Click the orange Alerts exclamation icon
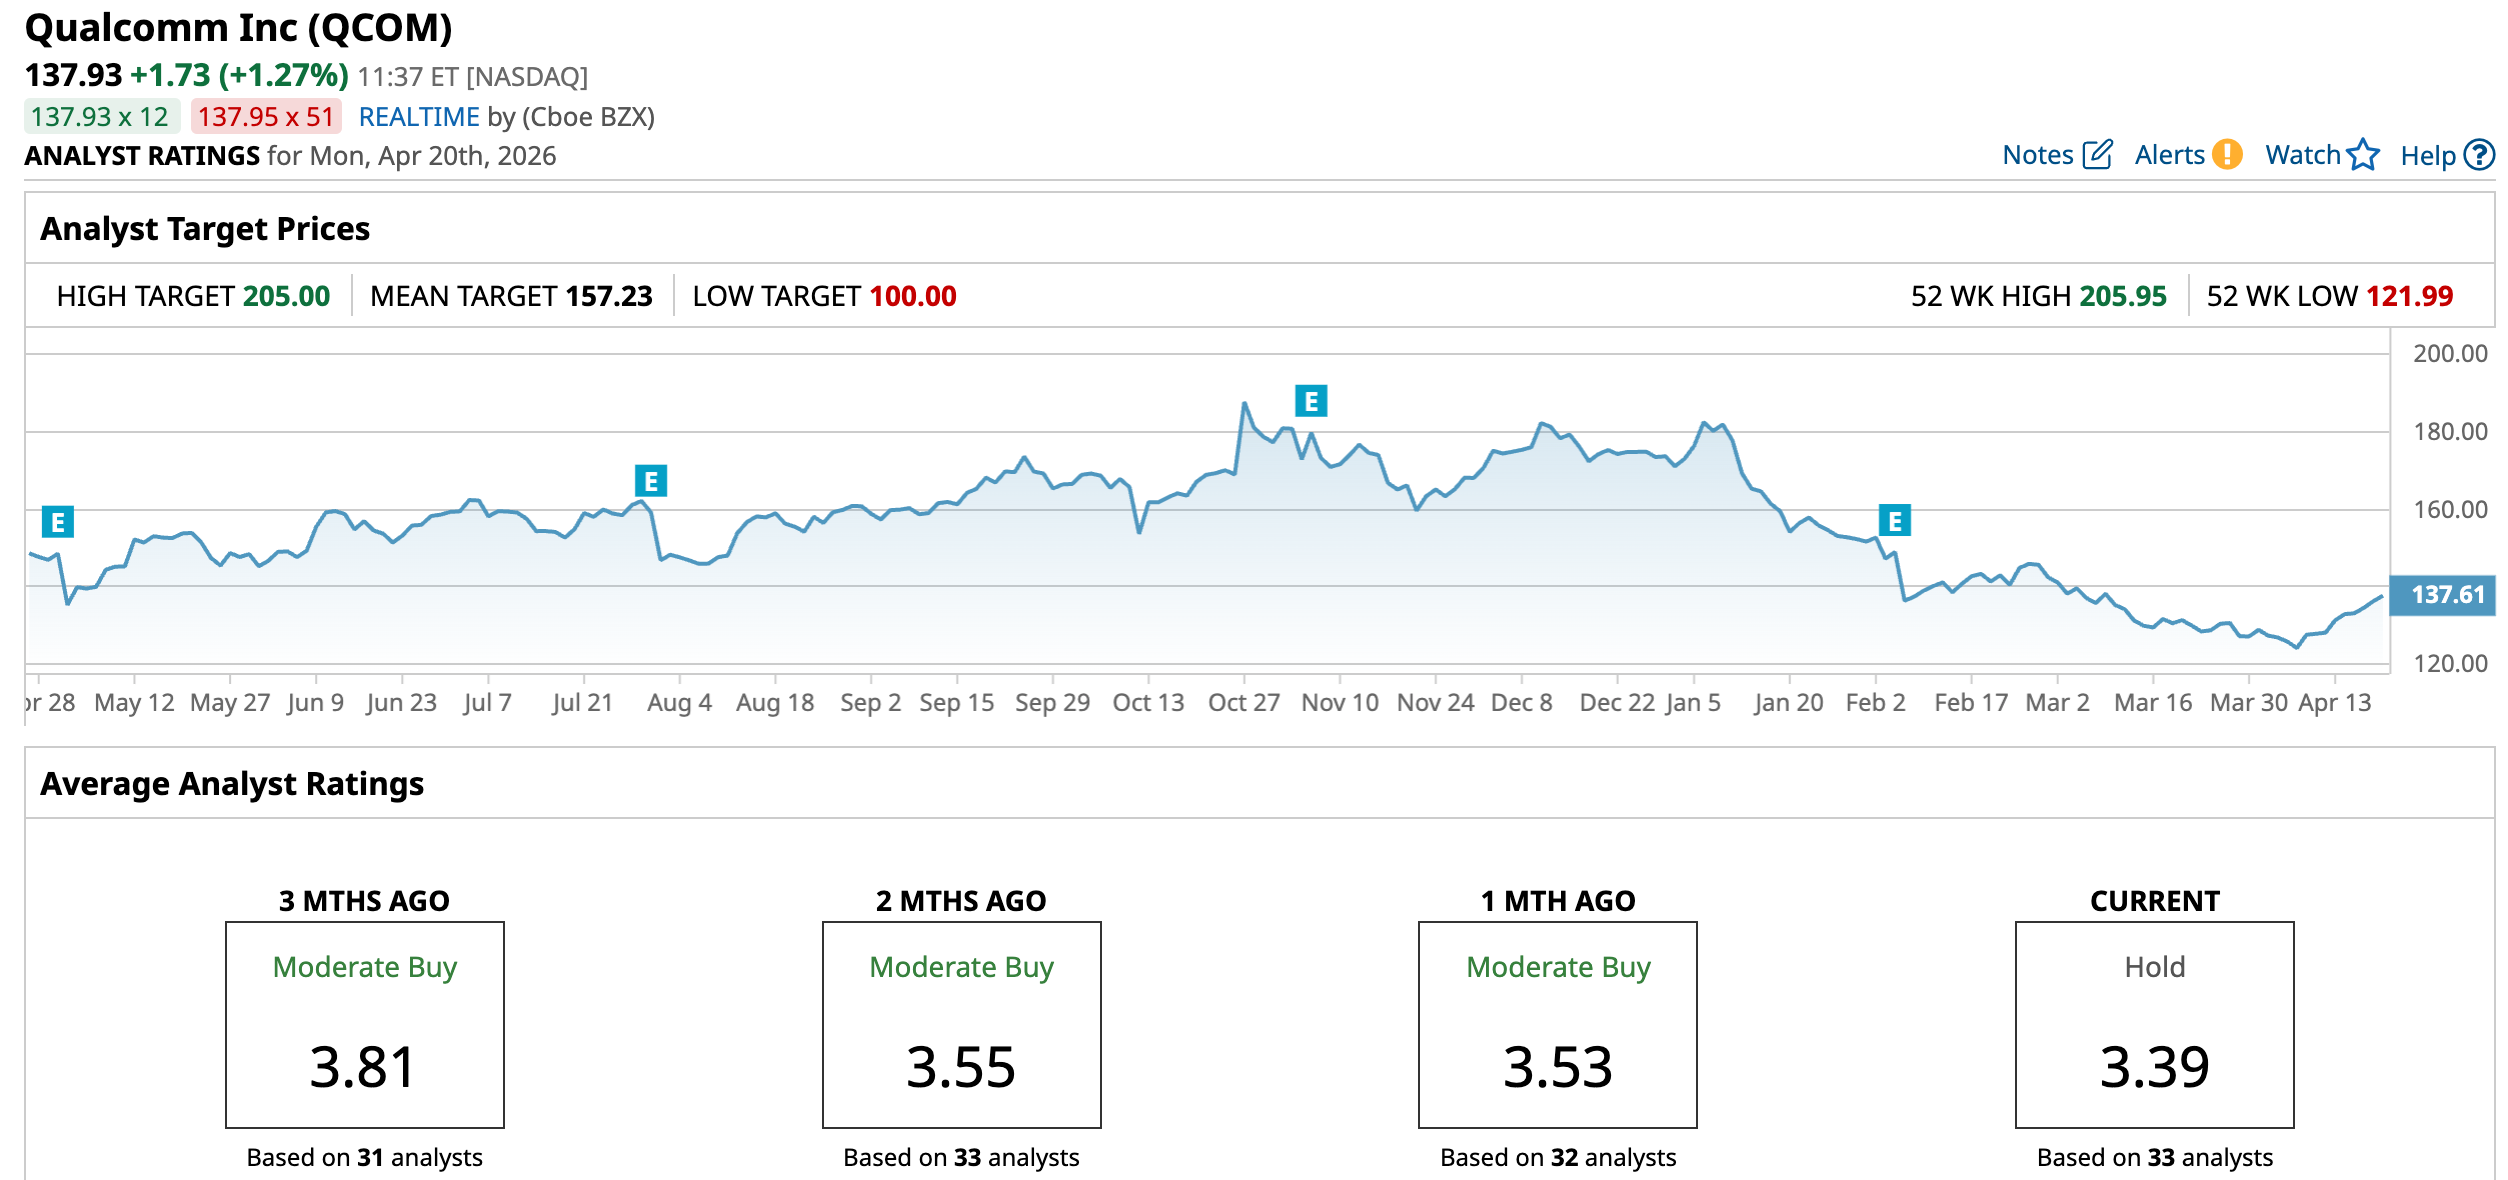The width and height of the screenshot is (2508, 1180). coord(2226,155)
